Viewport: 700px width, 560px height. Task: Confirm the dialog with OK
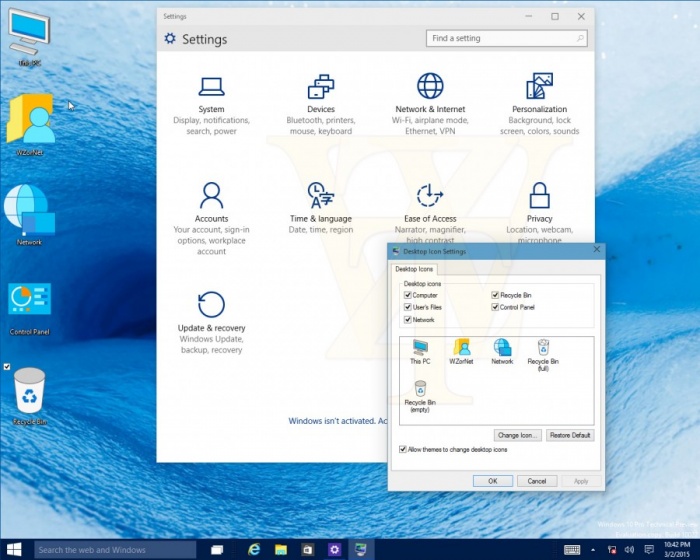[493, 481]
